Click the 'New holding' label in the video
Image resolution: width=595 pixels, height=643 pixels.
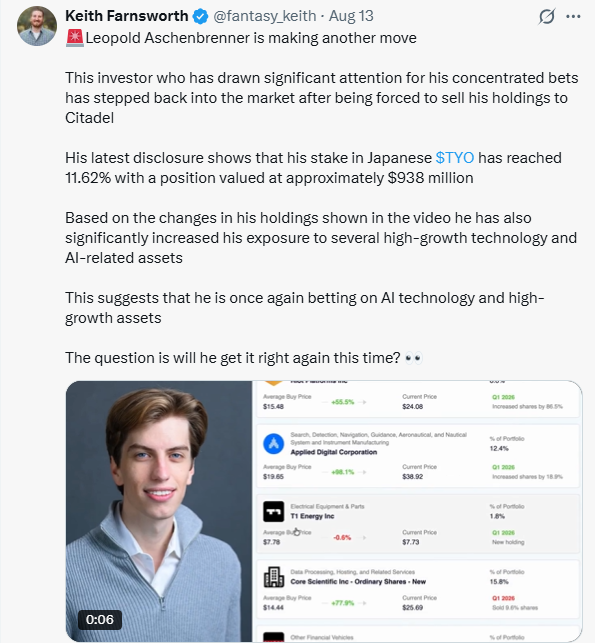(x=508, y=542)
